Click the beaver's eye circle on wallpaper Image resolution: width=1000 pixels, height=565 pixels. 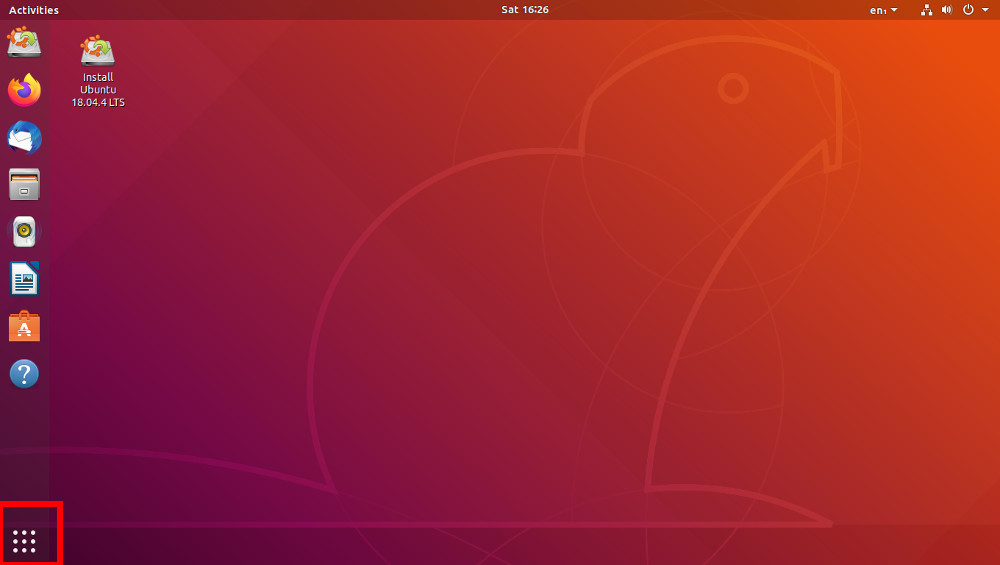point(733,89)
